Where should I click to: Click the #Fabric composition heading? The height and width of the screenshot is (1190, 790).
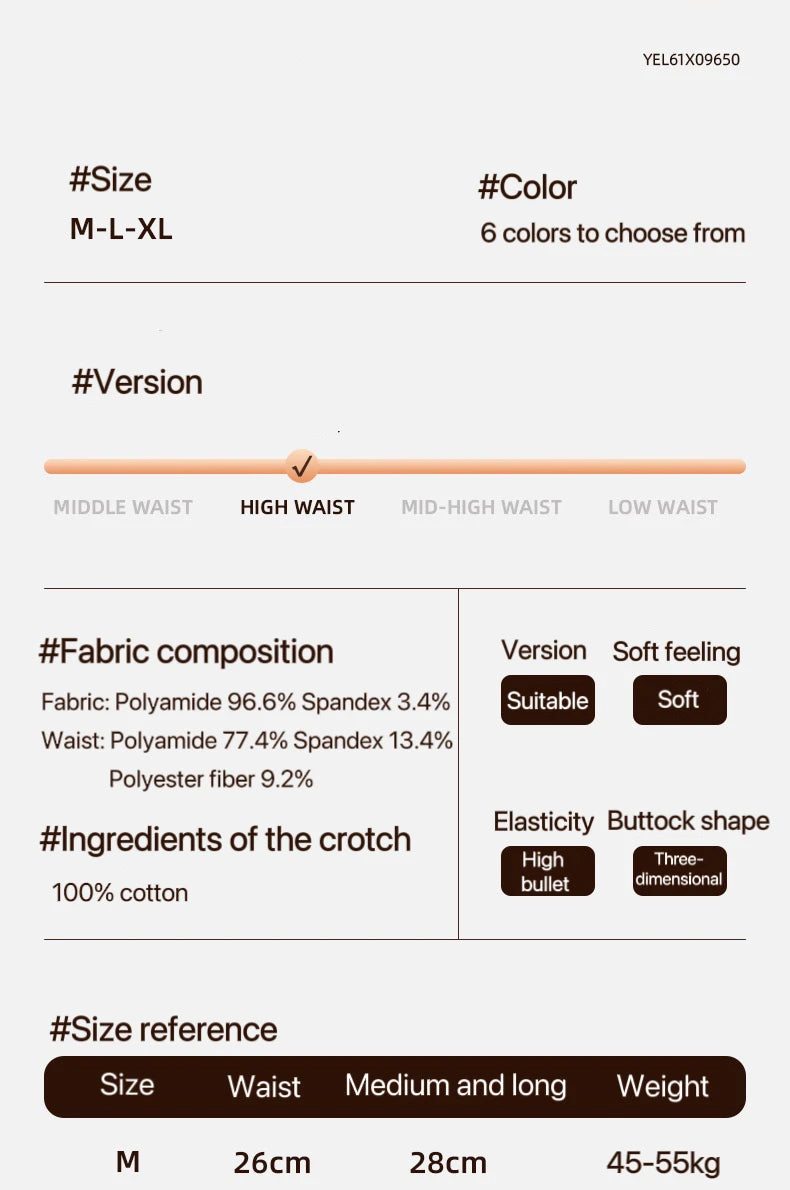point(186,652)
